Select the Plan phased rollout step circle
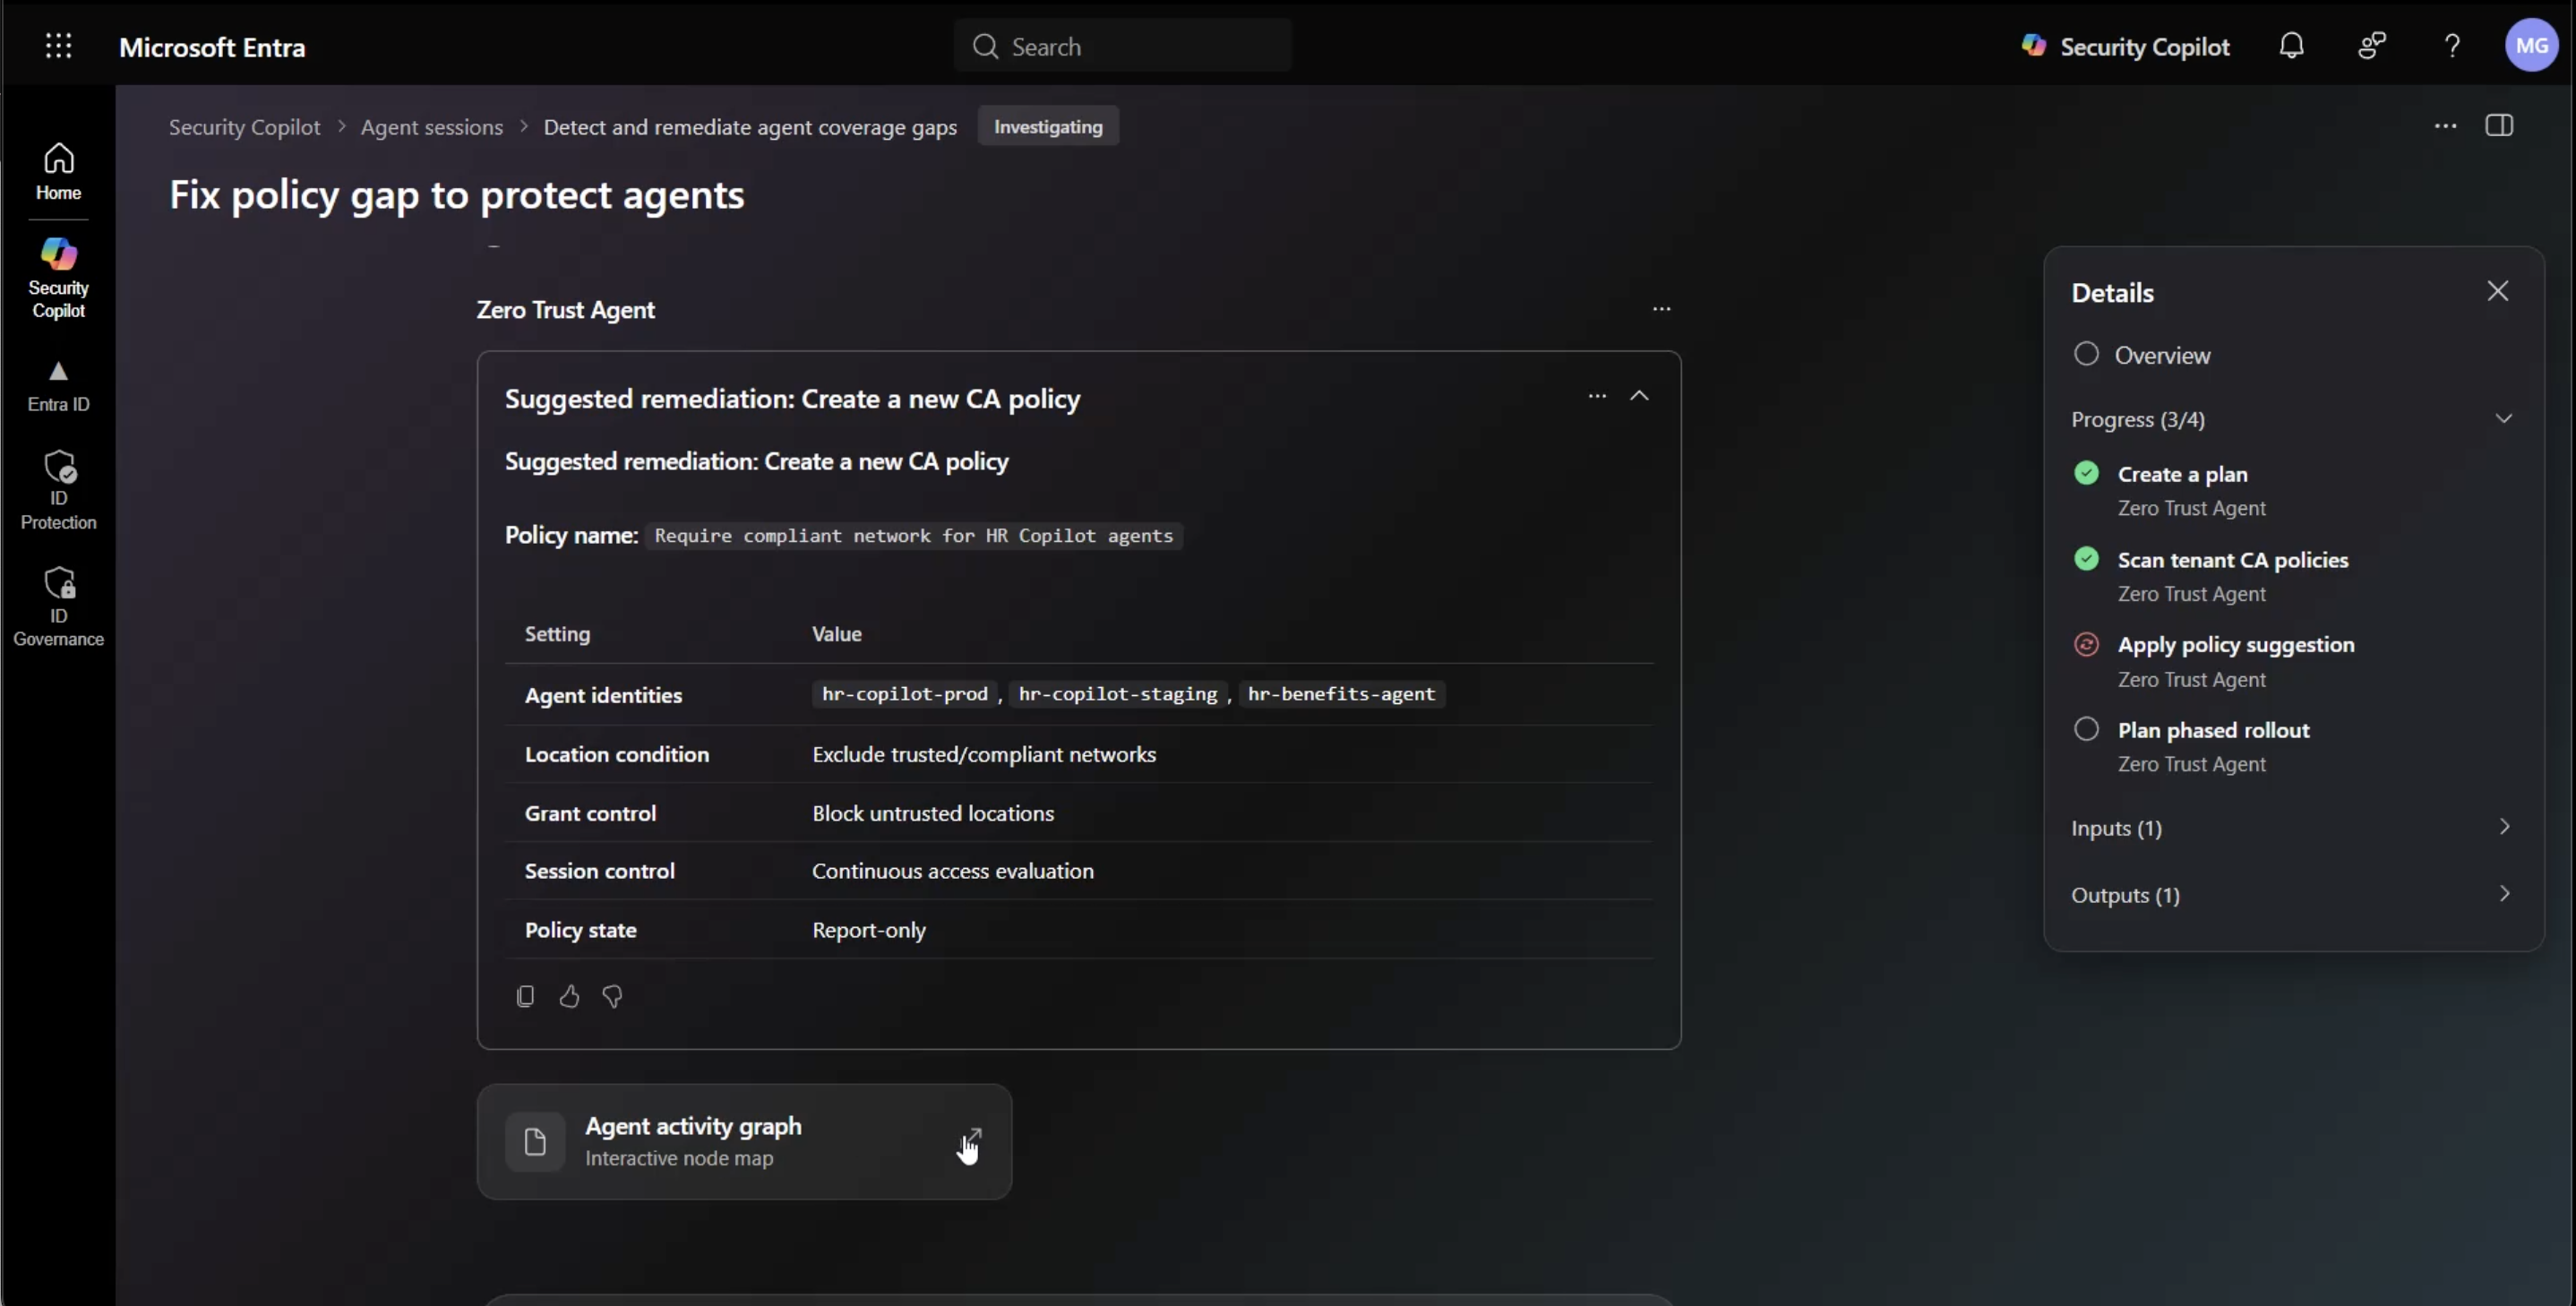Viewport: 2576px width, 1306px height. [2086, 729]
